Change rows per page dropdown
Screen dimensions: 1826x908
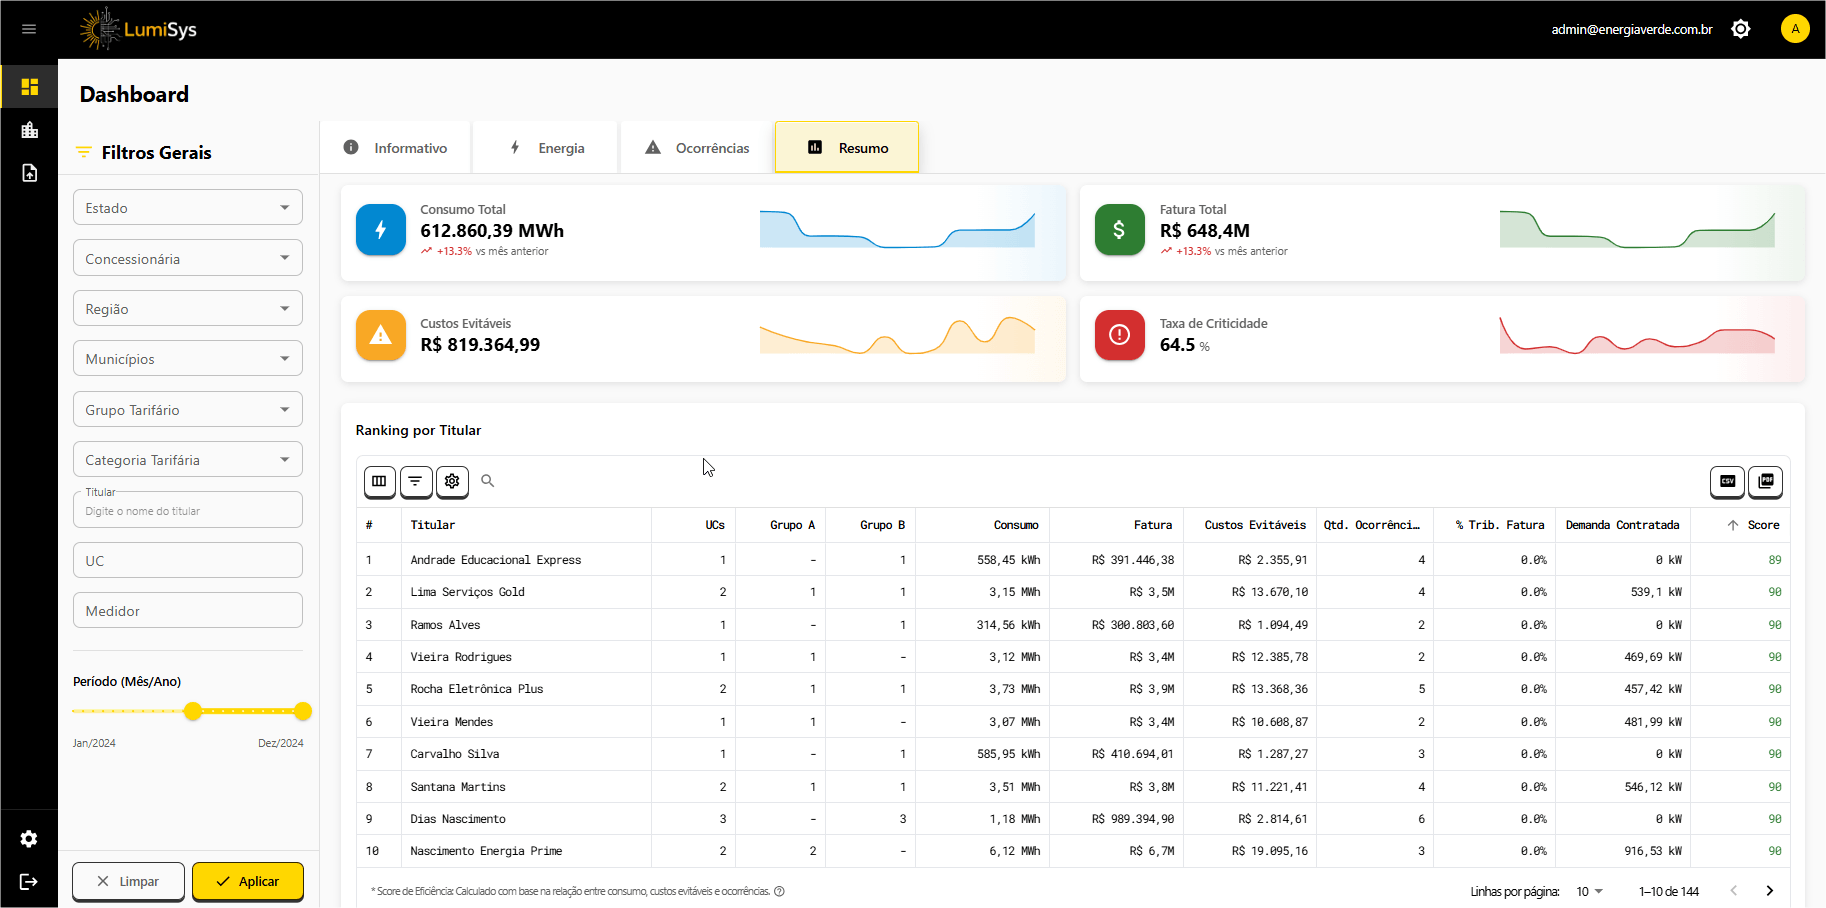pos(1589,891)
